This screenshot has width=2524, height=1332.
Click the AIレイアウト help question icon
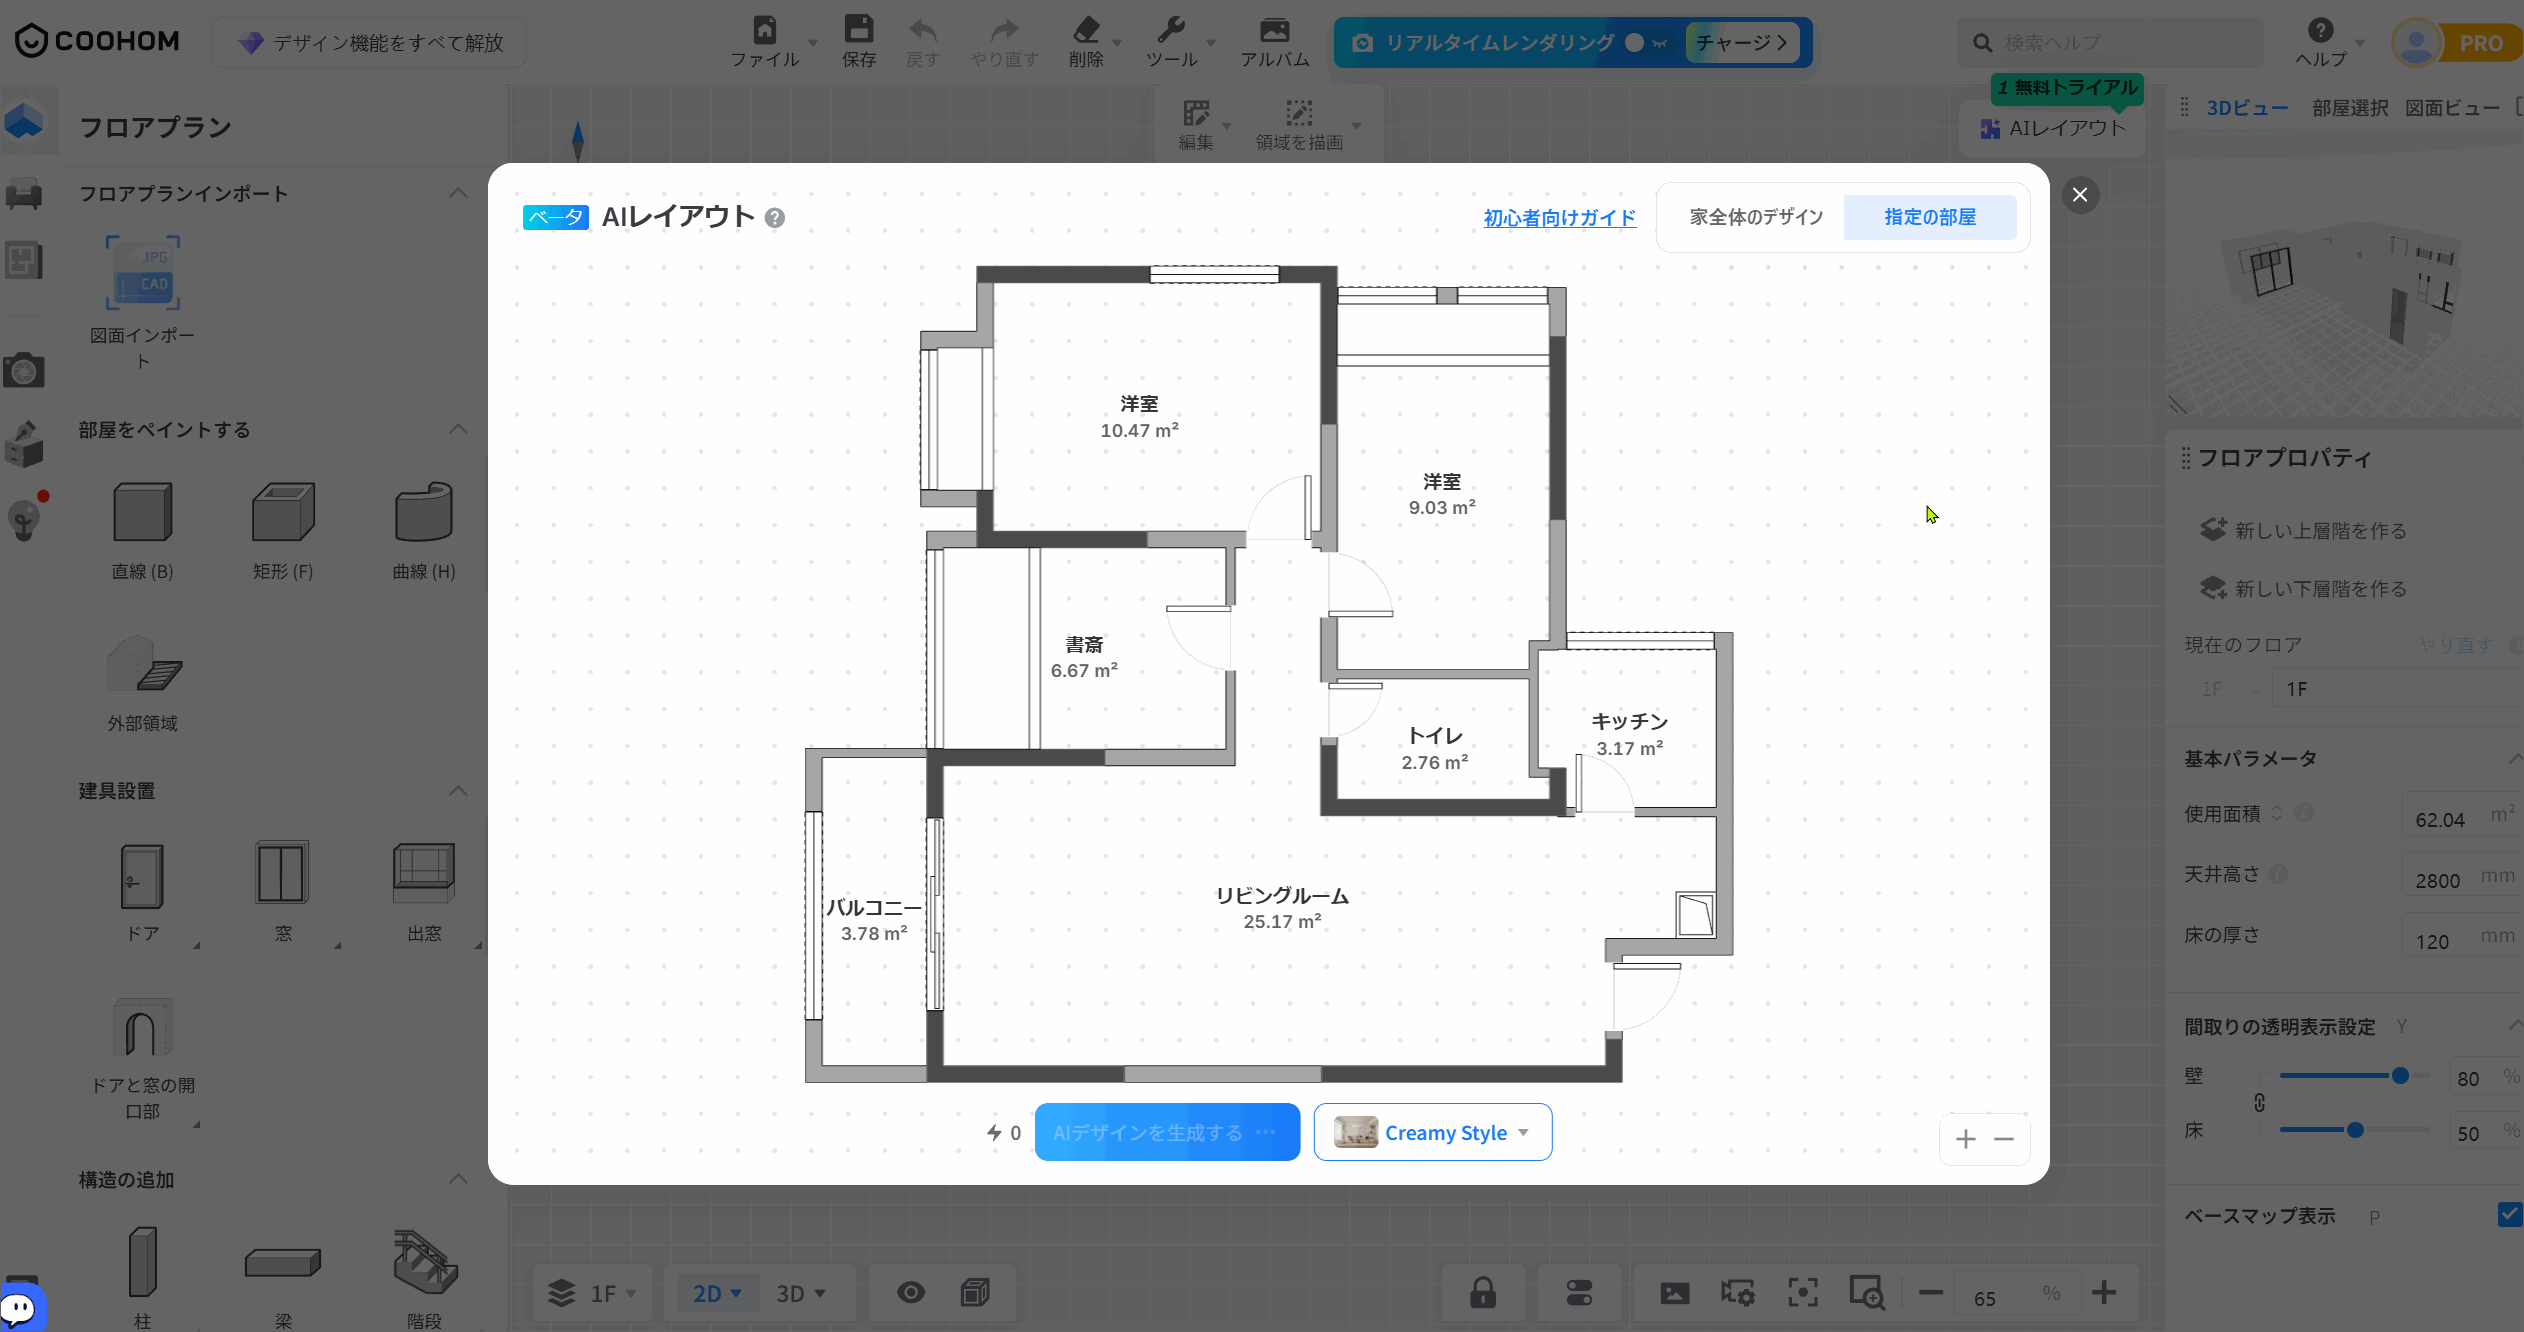point(774,217)
